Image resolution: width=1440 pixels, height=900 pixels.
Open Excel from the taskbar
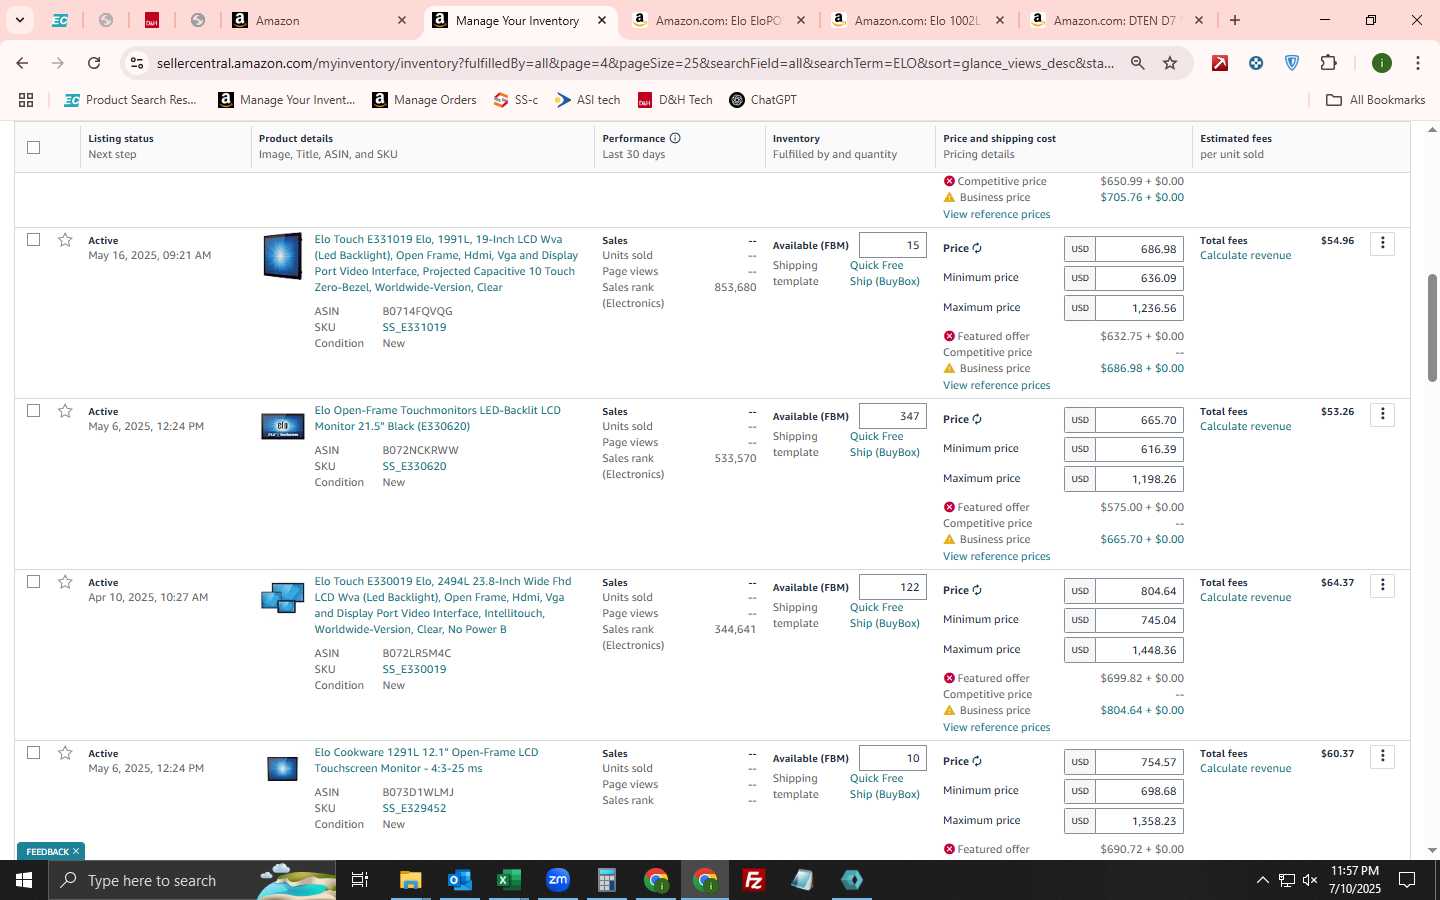tap(508, 880)
